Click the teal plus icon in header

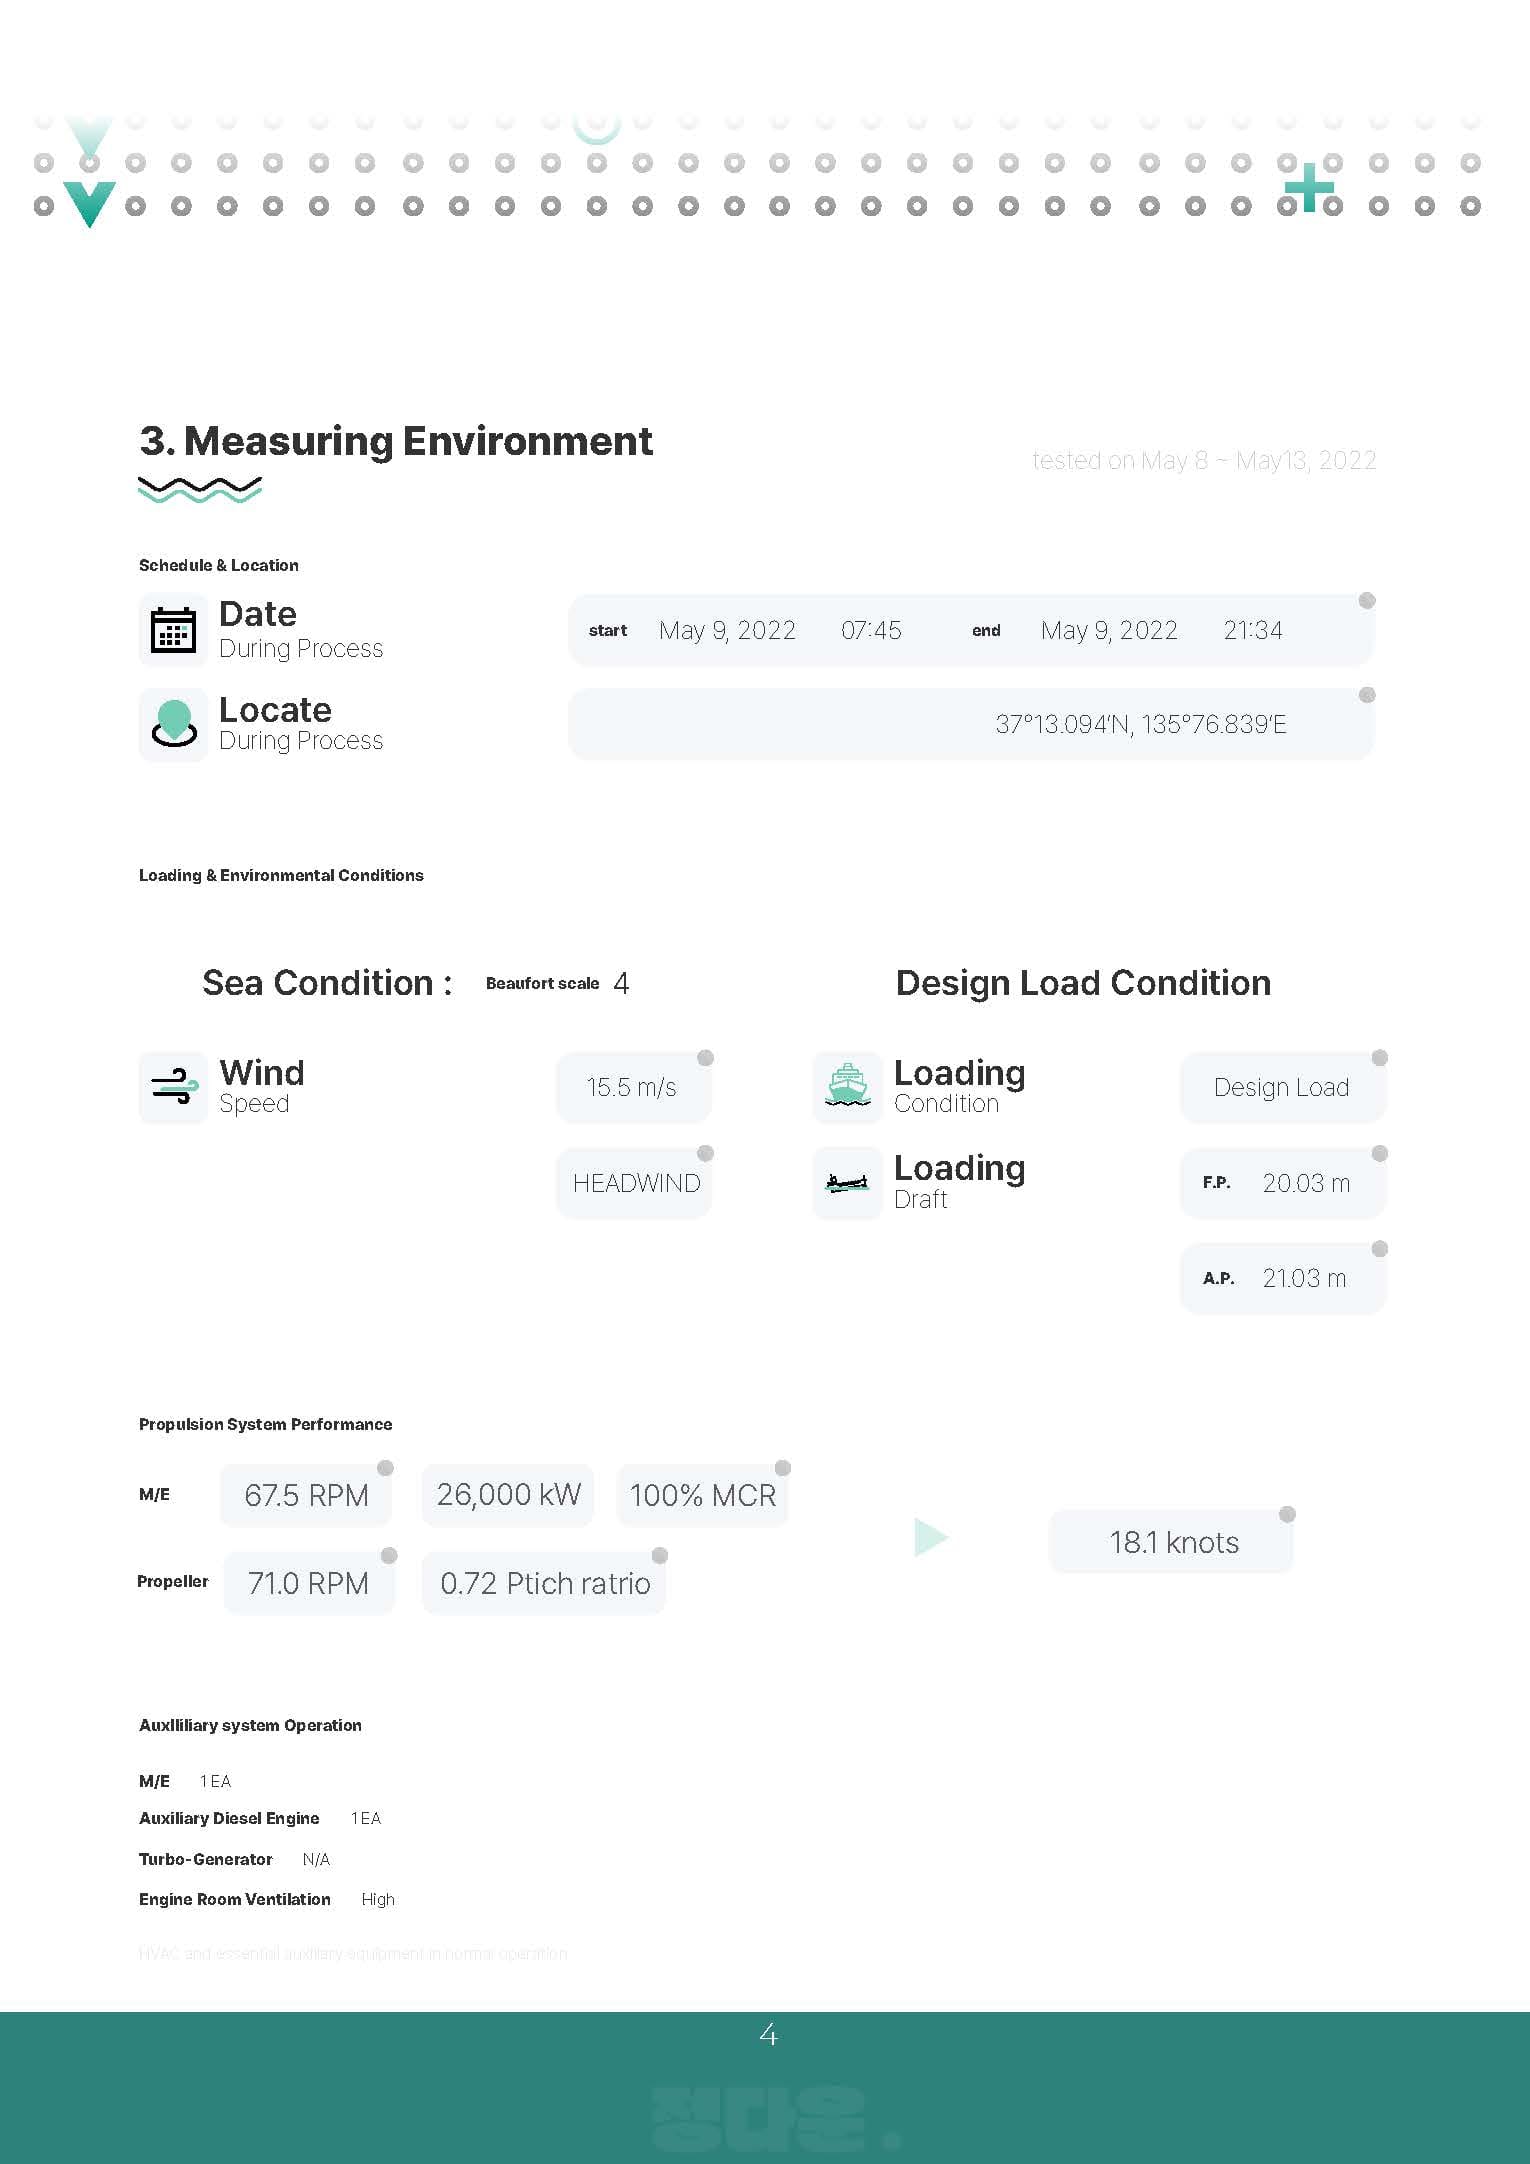click(1309, 188)
